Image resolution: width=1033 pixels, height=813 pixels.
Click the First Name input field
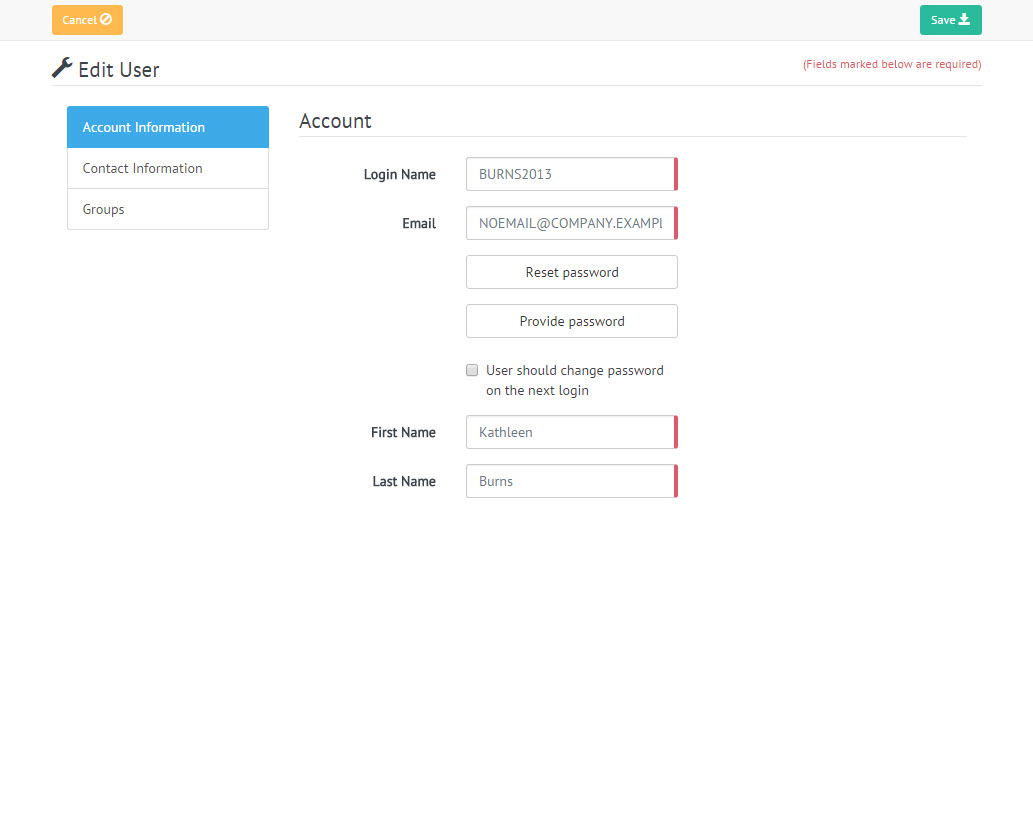click(571, 432)
